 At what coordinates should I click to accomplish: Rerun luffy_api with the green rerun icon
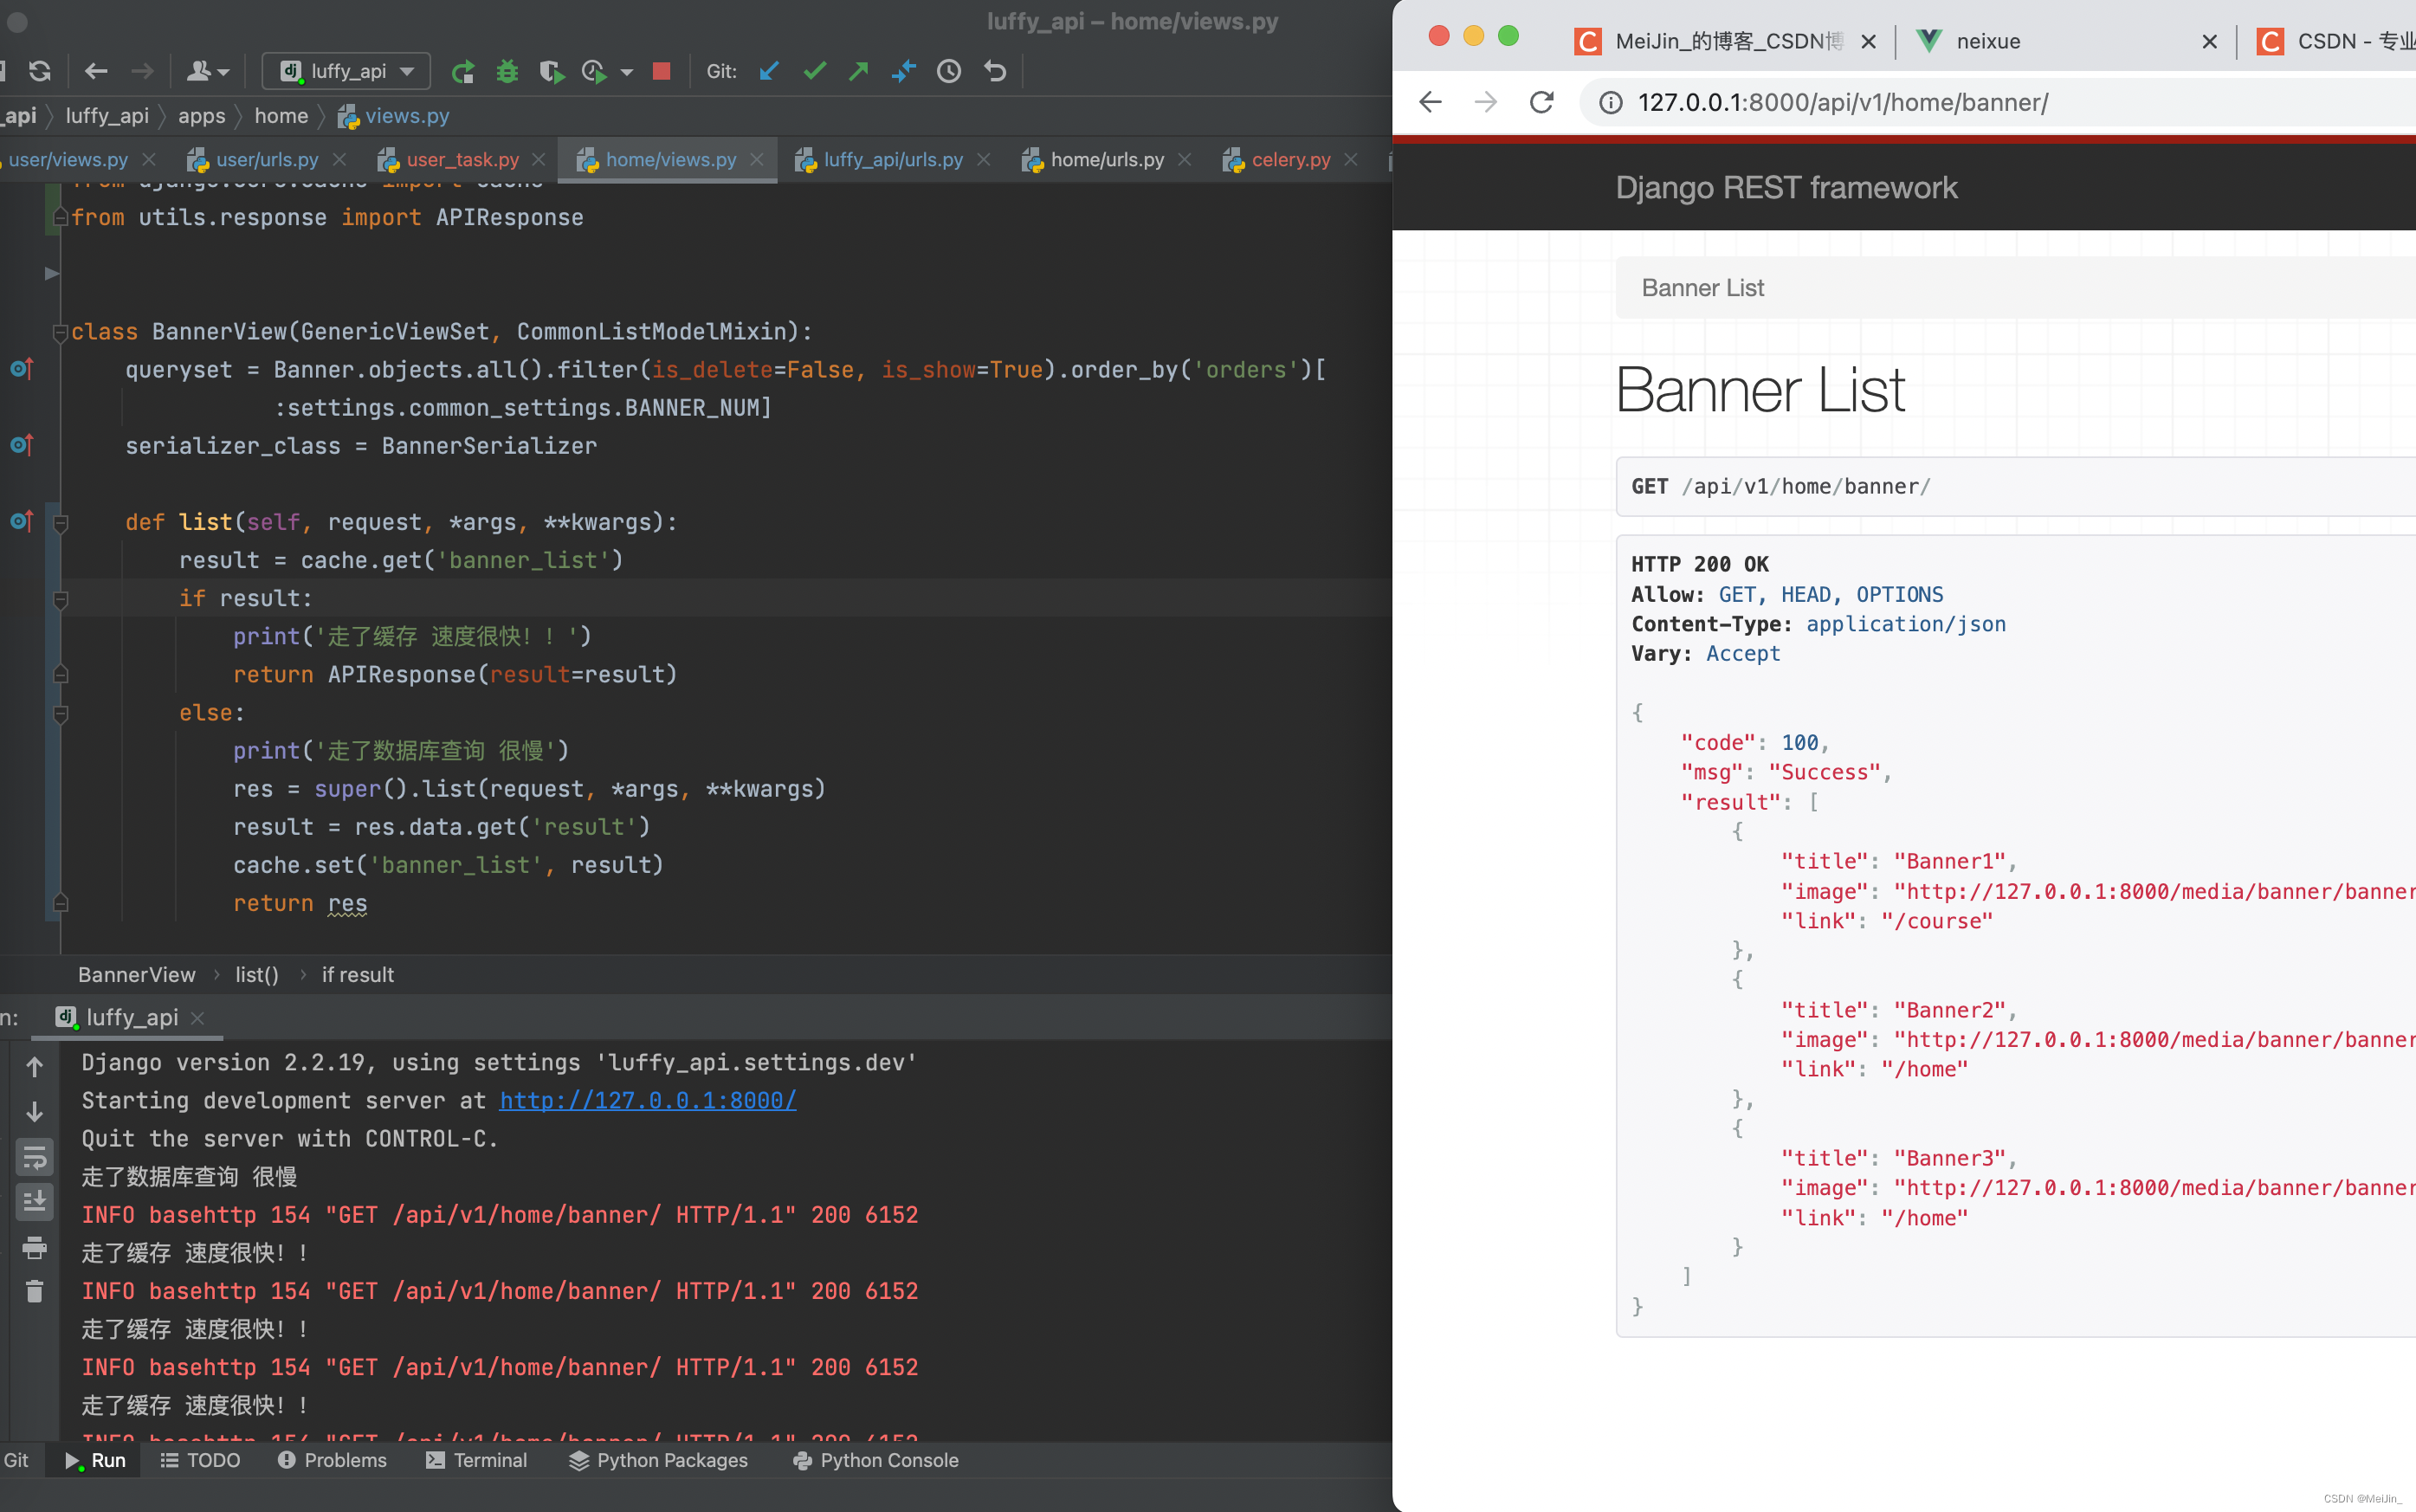click(462, 71)
